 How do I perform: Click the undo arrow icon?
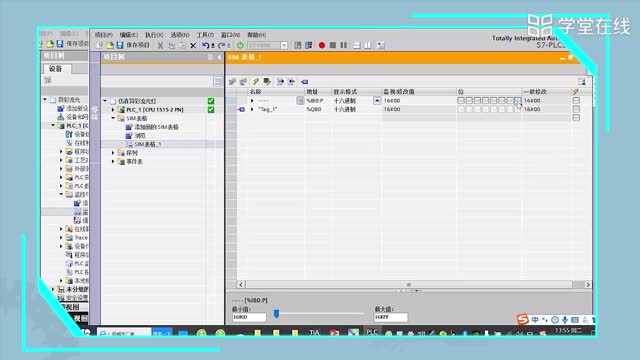coord(205,45)
